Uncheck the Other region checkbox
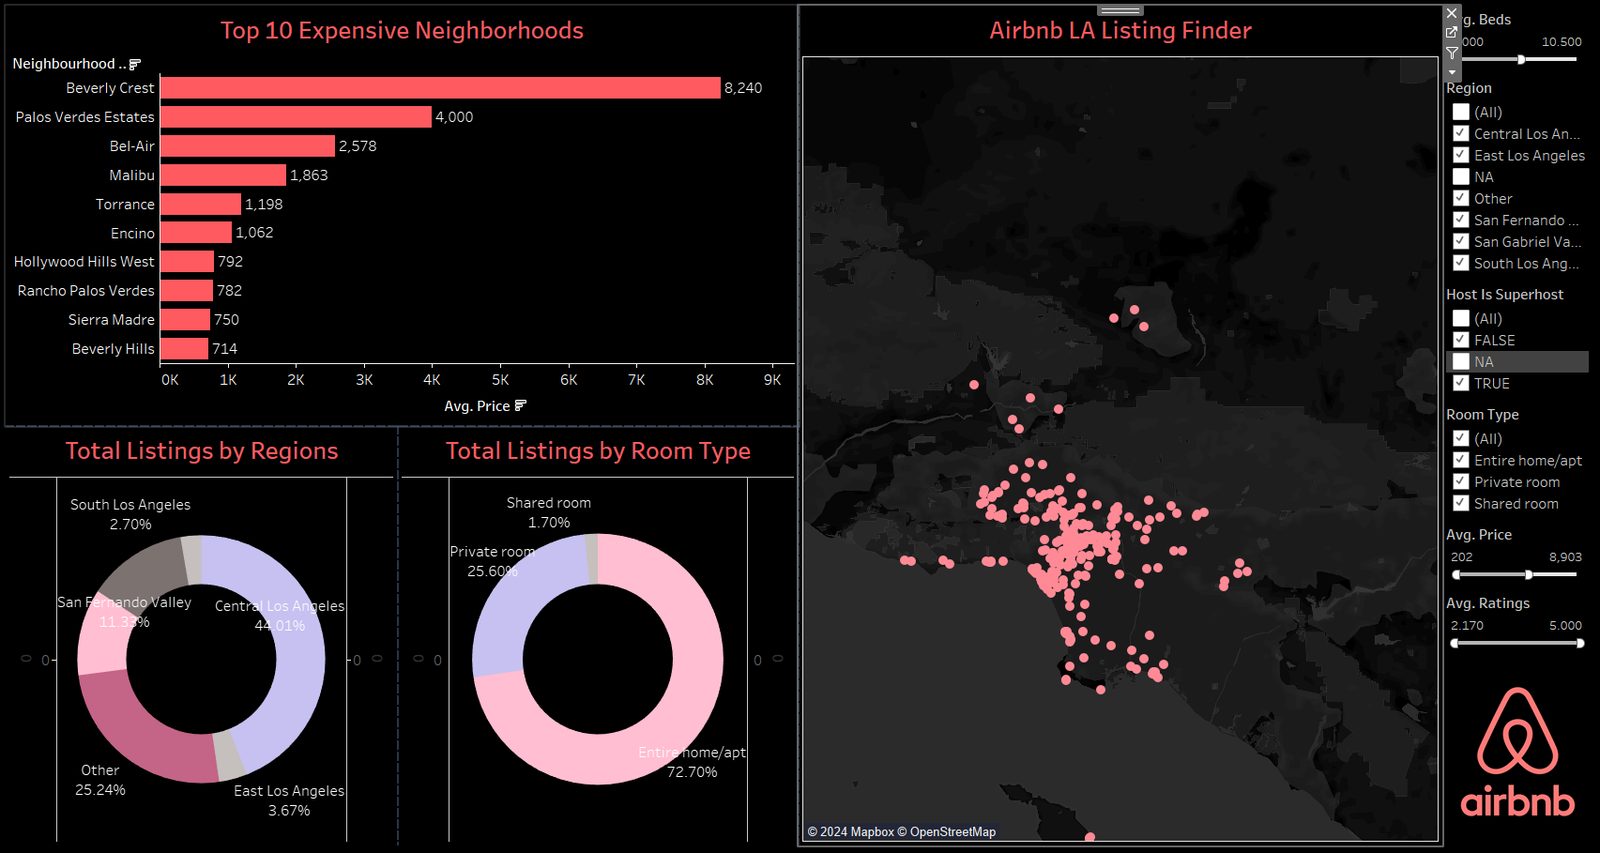 click(x=1461, y=198)
